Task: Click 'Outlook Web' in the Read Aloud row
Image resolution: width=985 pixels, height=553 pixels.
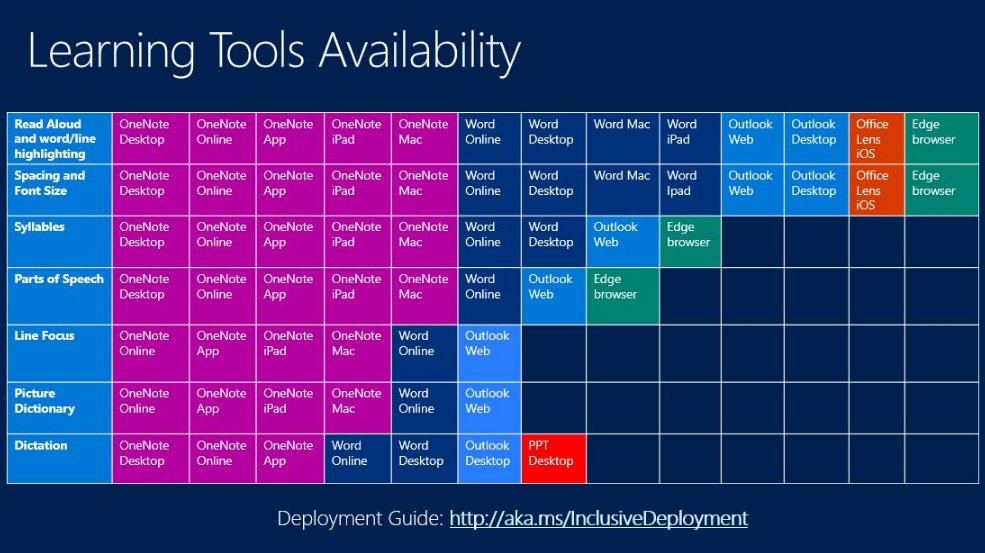Action: [753, 138]
